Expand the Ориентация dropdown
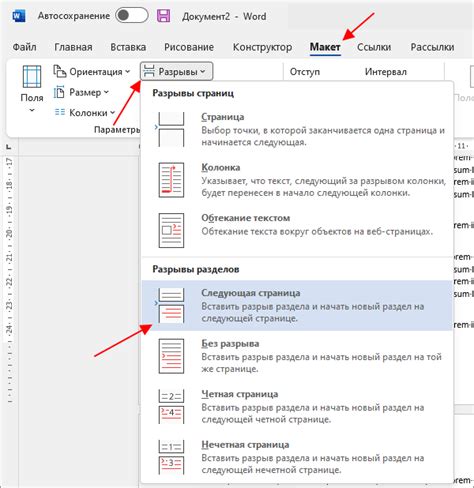Viewport: 474px width, 488px height. (x=92, y=72)
